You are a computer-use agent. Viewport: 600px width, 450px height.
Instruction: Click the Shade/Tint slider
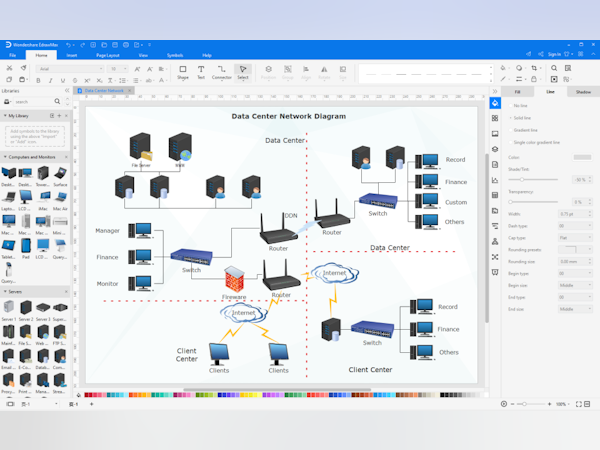tap(533, 179)
